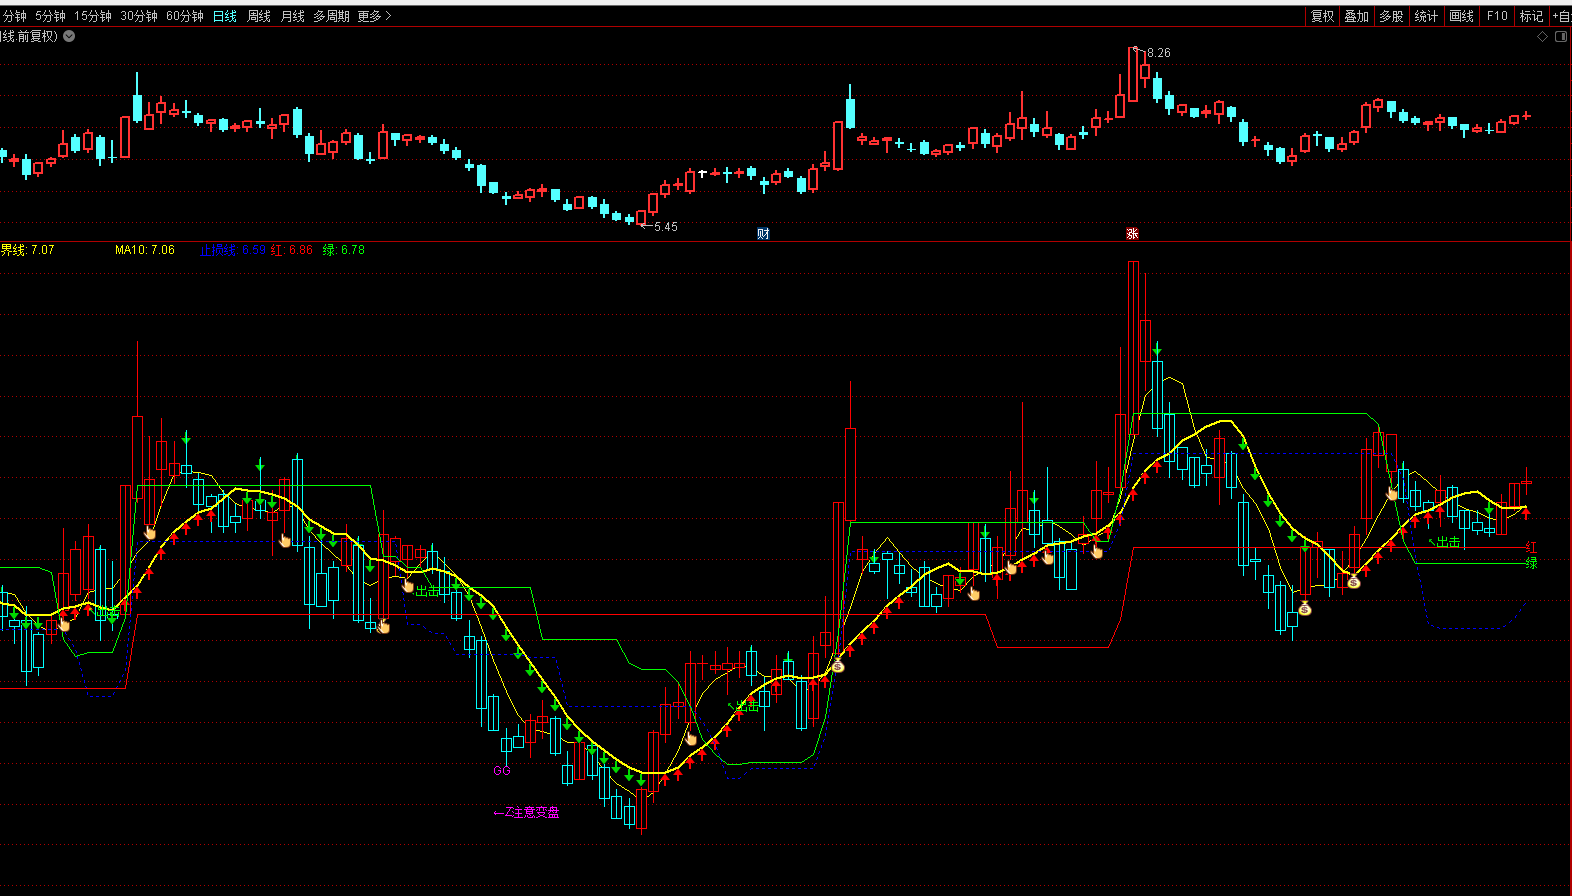
Task: Open F10 company information
Action: pyautogui.click(x=1497, y=16)
